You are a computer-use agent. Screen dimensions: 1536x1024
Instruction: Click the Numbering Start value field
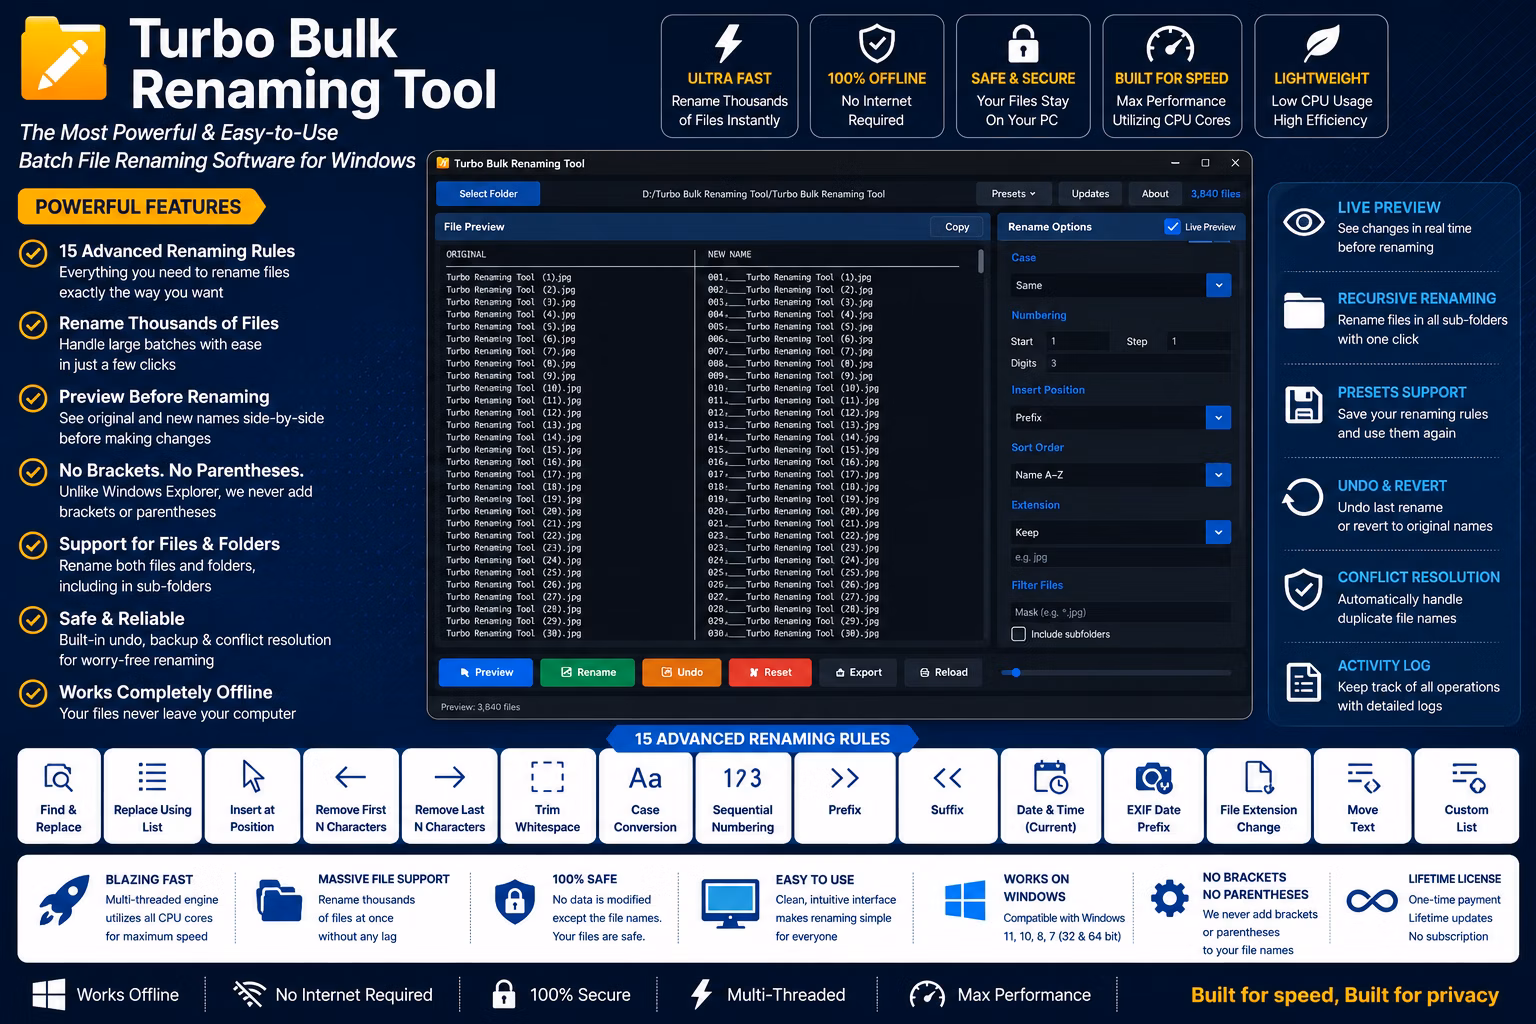(1077, 341)
